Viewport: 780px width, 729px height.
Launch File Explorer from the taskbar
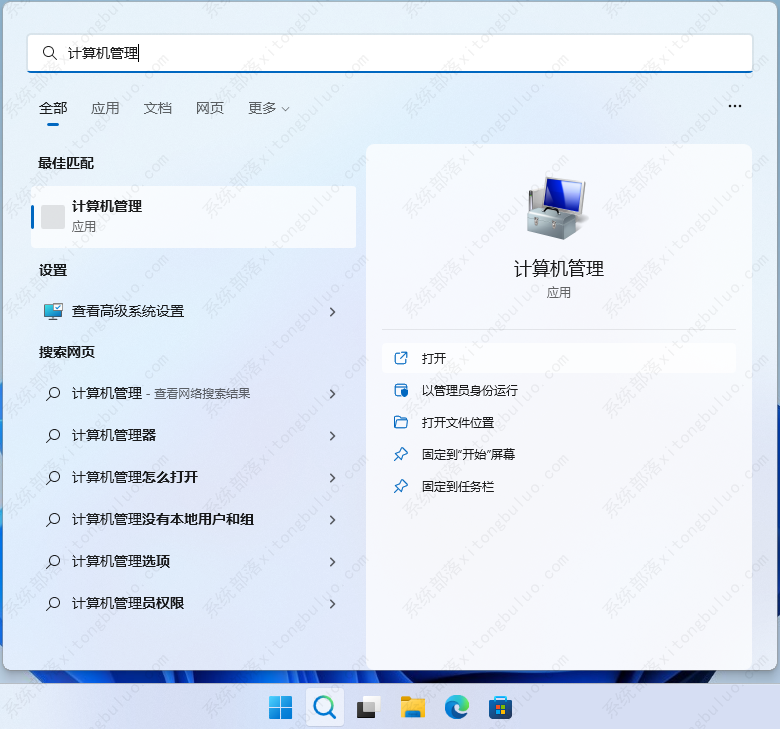click(413, 708)
